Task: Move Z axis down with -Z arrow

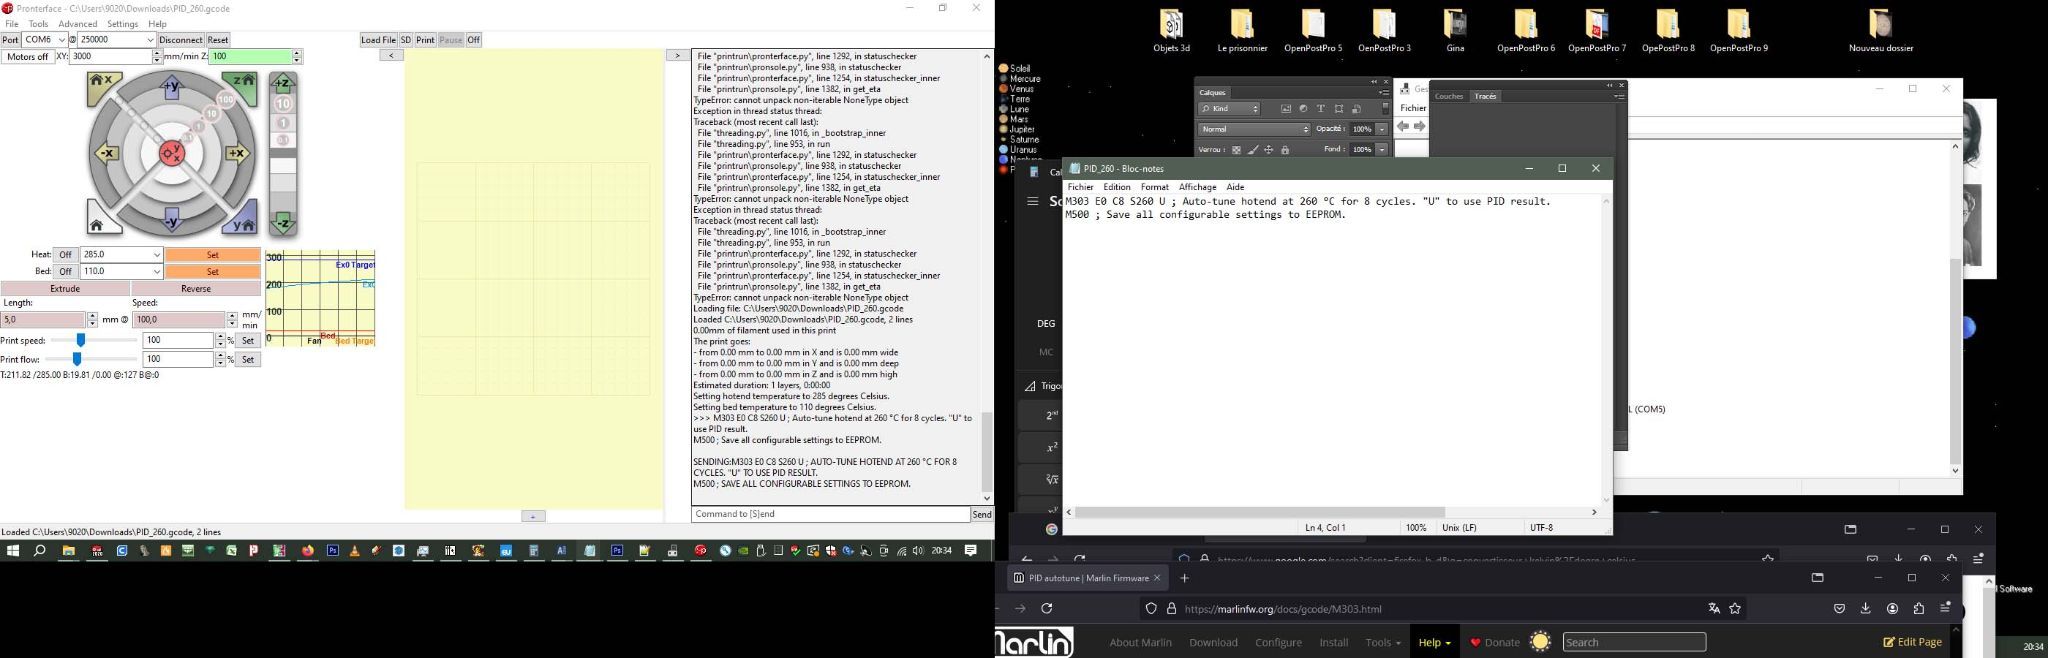Action: (x=283, y=223)
